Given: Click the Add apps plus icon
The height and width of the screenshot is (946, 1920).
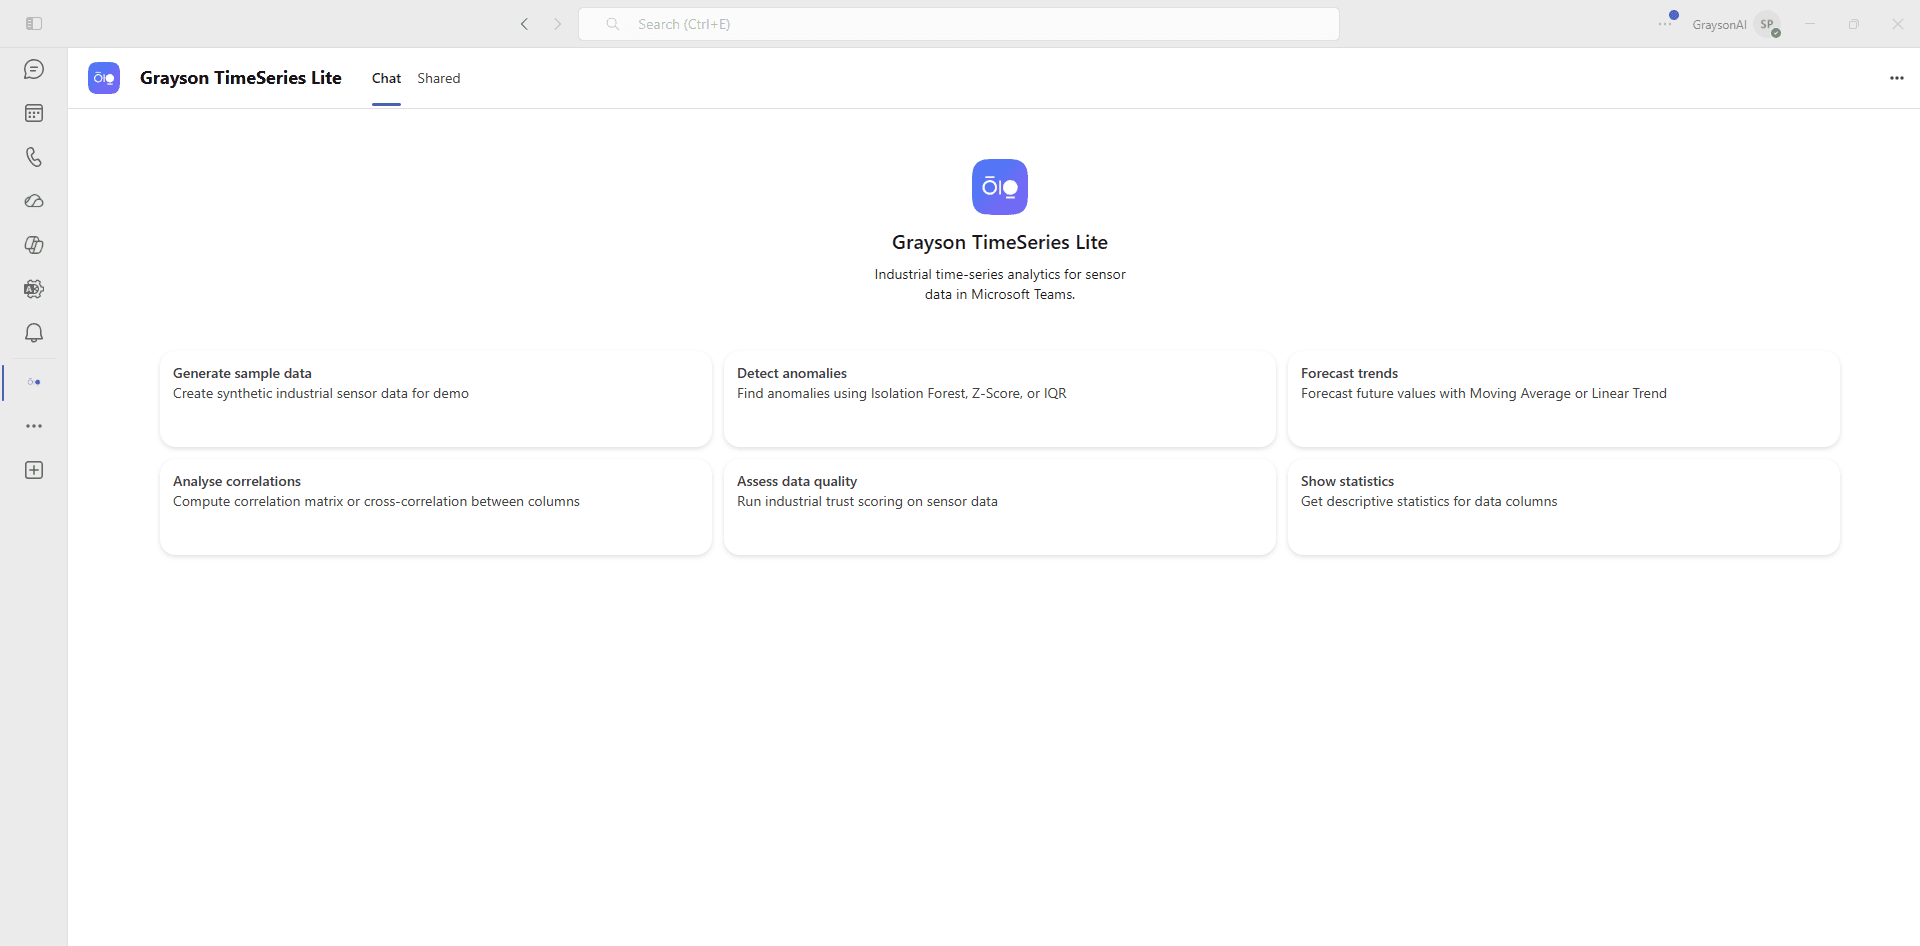Looking at the screenshot, I should (x=34, y=470).
